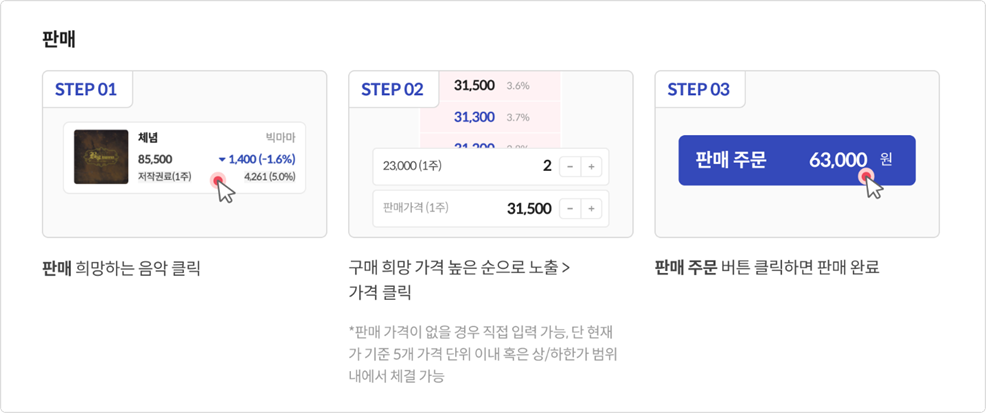Click the 저작권료(1주) label
986x413 pixels.
(x=164, y=177)
